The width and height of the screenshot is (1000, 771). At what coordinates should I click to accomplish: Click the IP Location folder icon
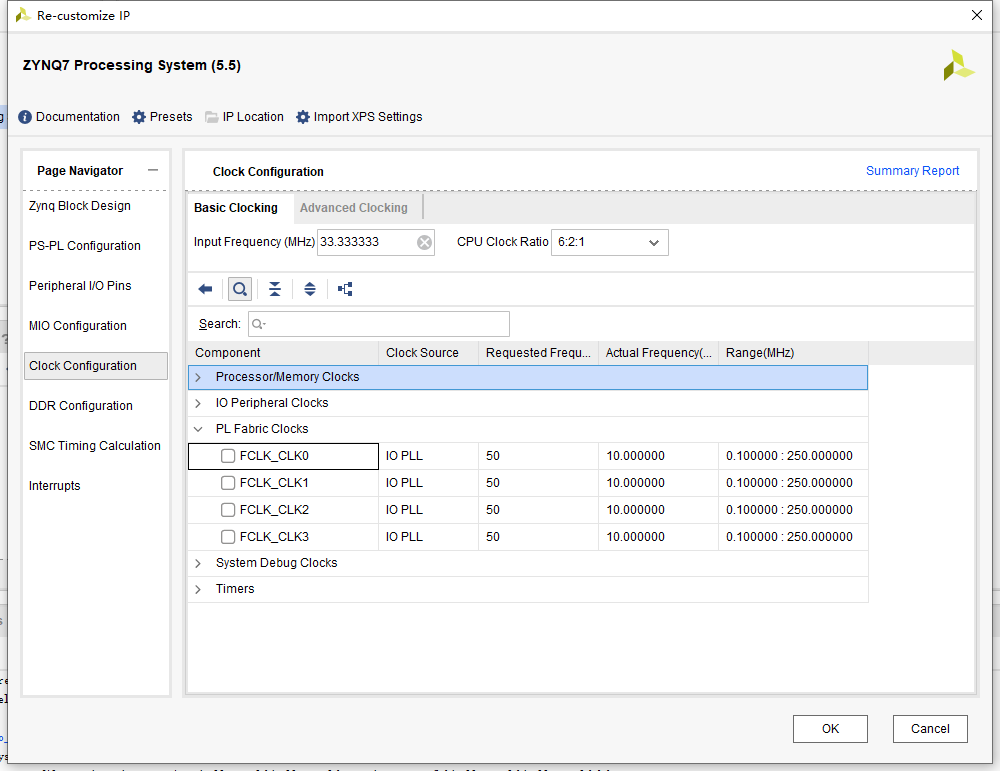212,117
